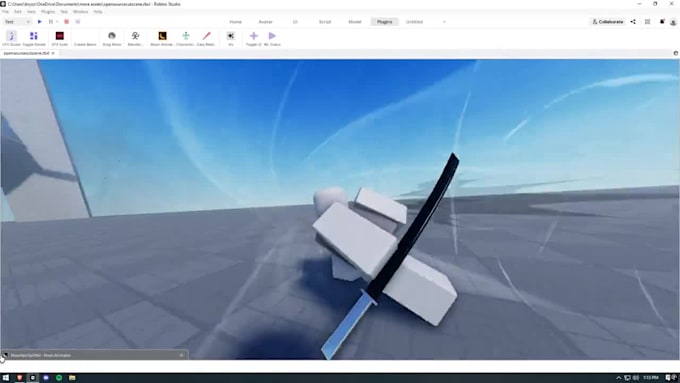
Task: Open Discord from the taskbar
Action: [x=46, y=378]
